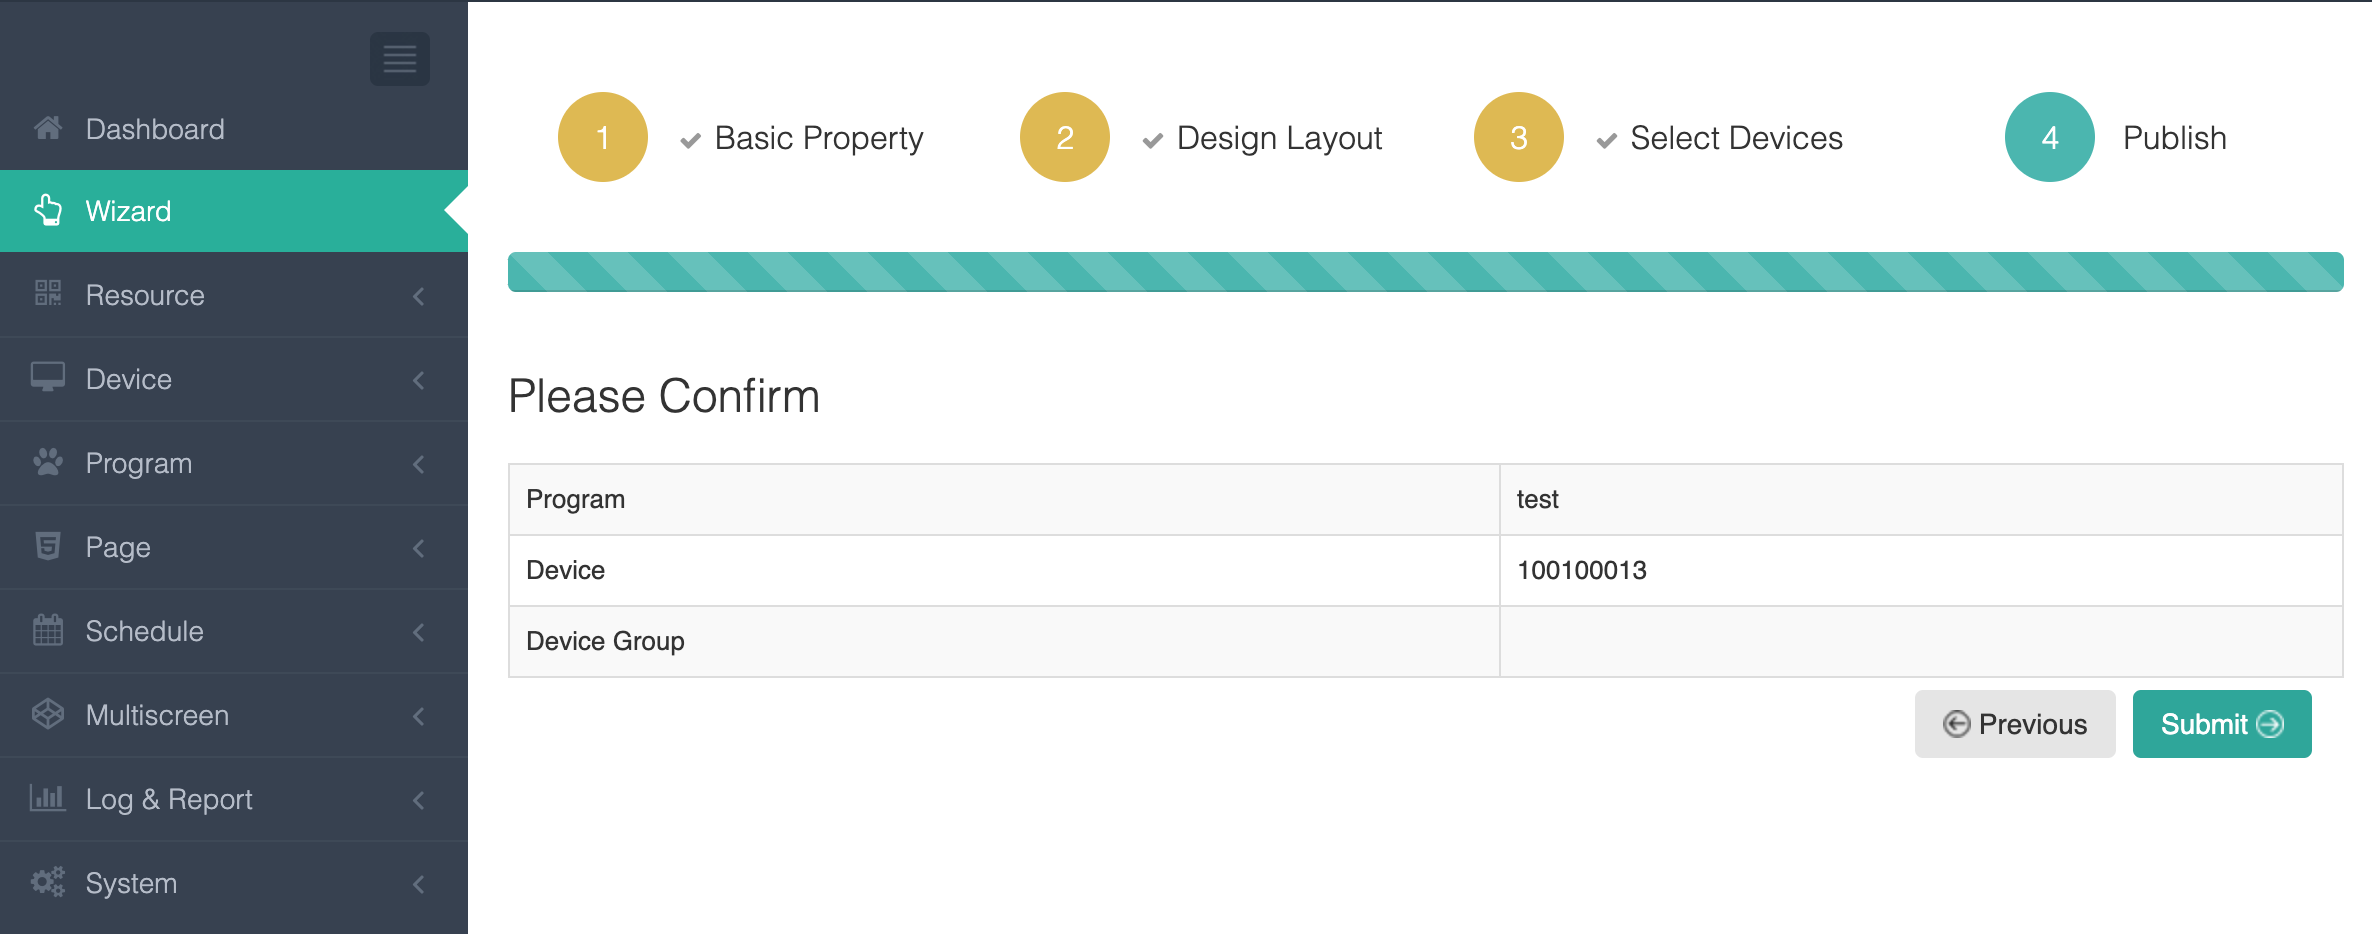This screenshot has width=2372, height=934.
Task: Click the Device monitor icon
Action: click(48, 378)
